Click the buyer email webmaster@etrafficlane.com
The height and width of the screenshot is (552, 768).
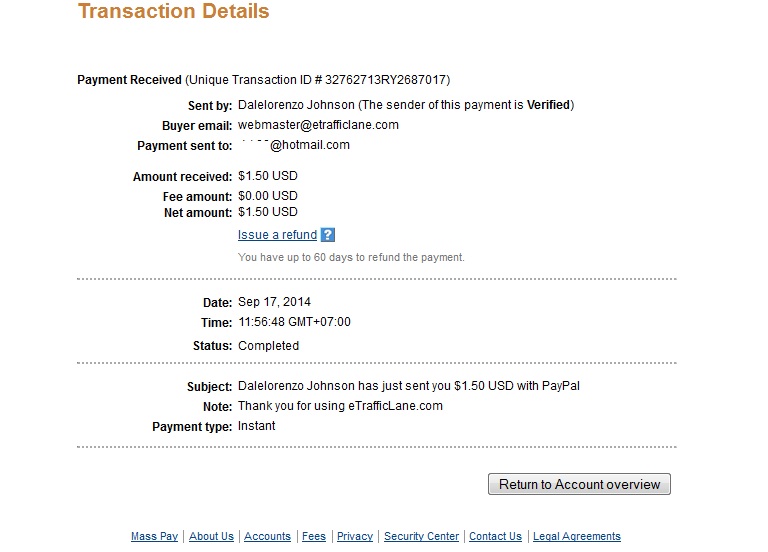[318, 125]
